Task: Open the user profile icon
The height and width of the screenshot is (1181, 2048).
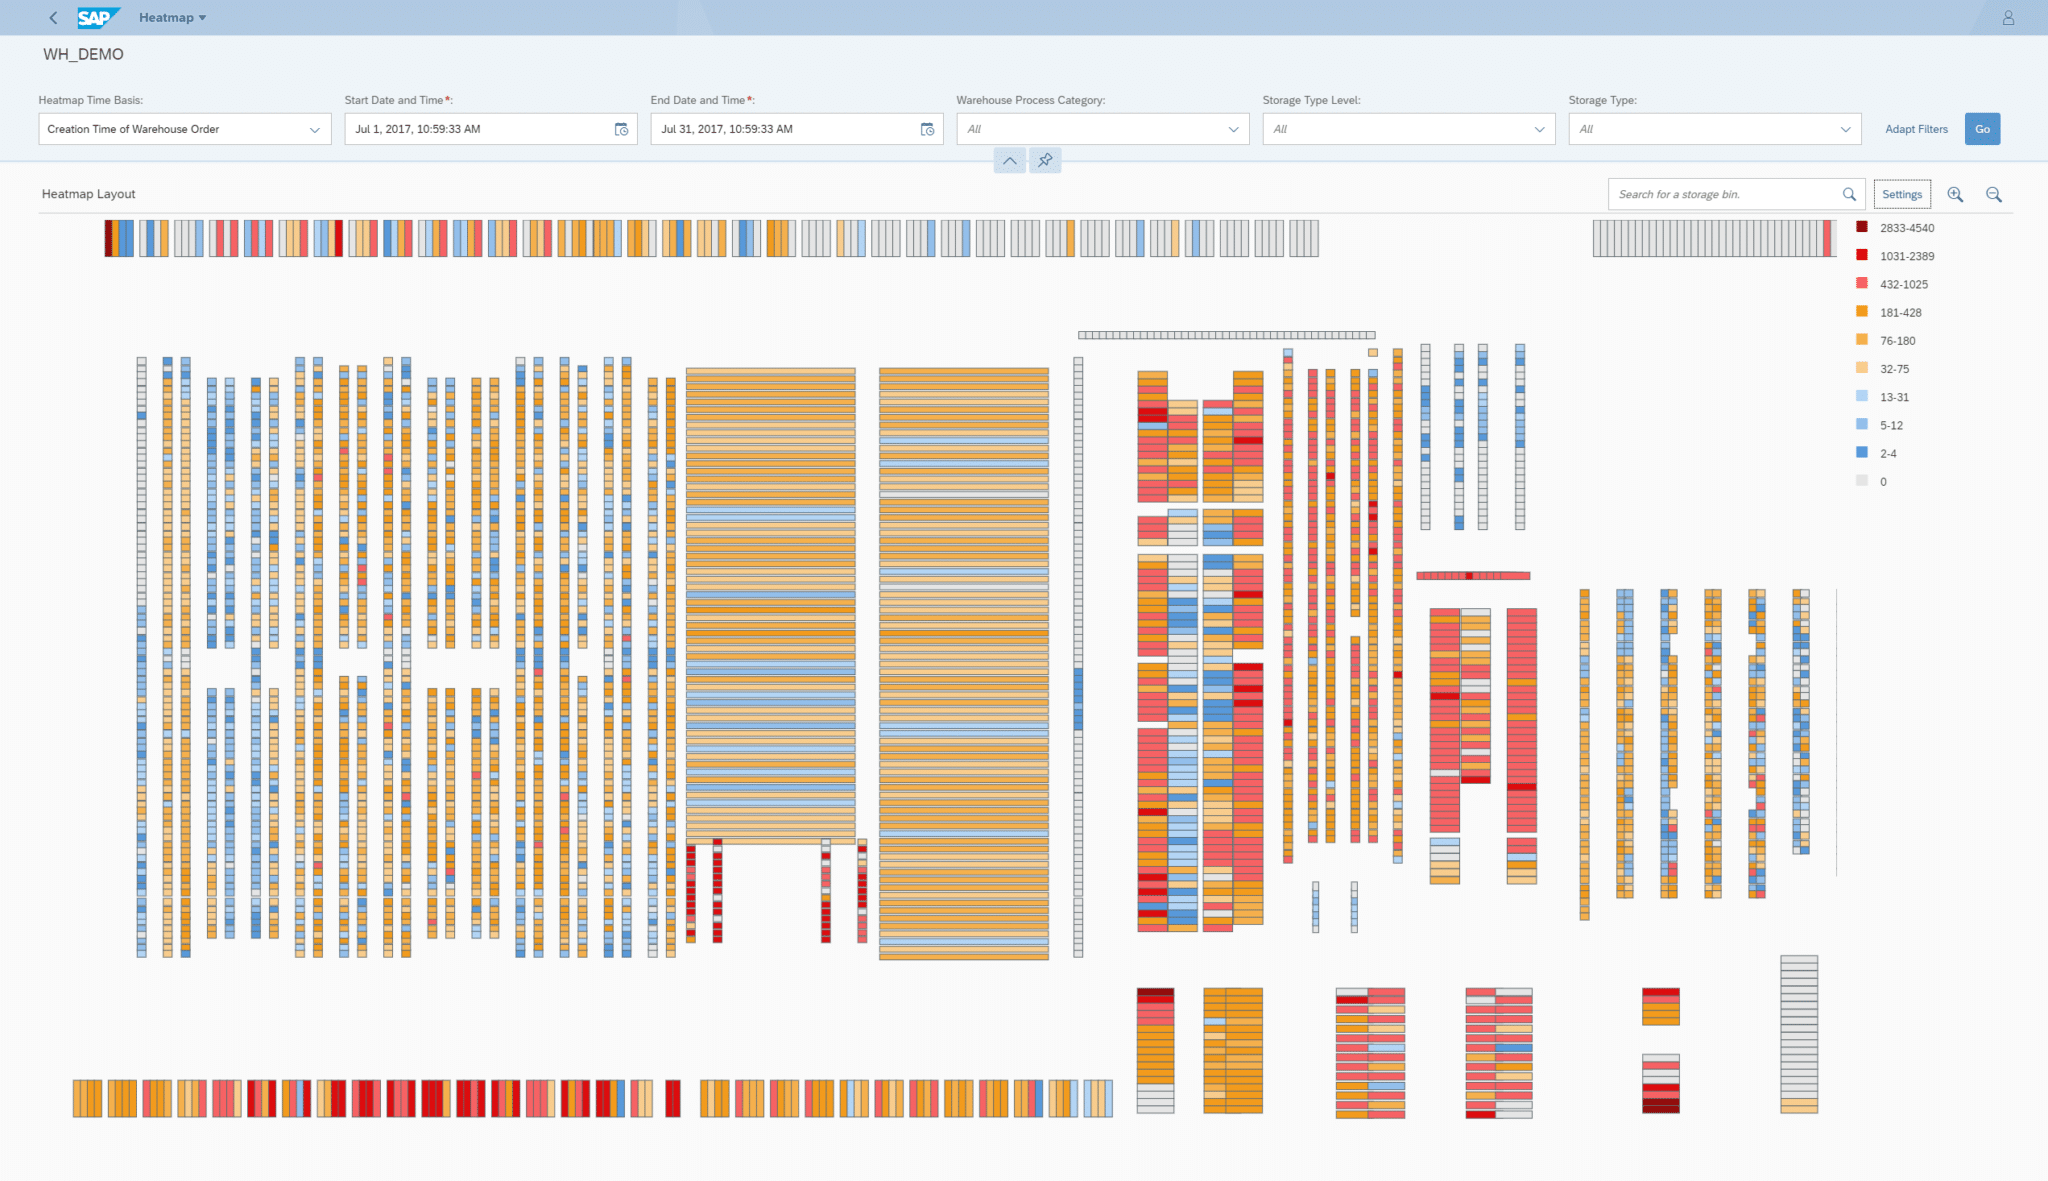Action: click(x=2008, y=18)
